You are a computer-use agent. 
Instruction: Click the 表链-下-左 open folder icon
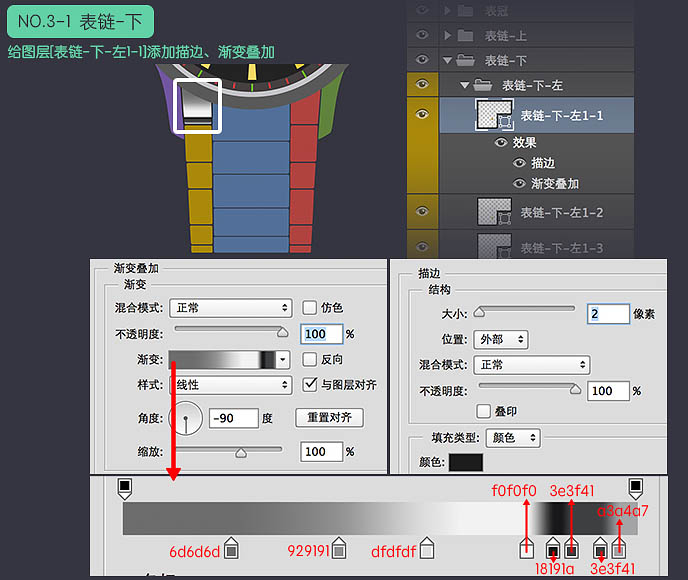click(x=483, y=85)
